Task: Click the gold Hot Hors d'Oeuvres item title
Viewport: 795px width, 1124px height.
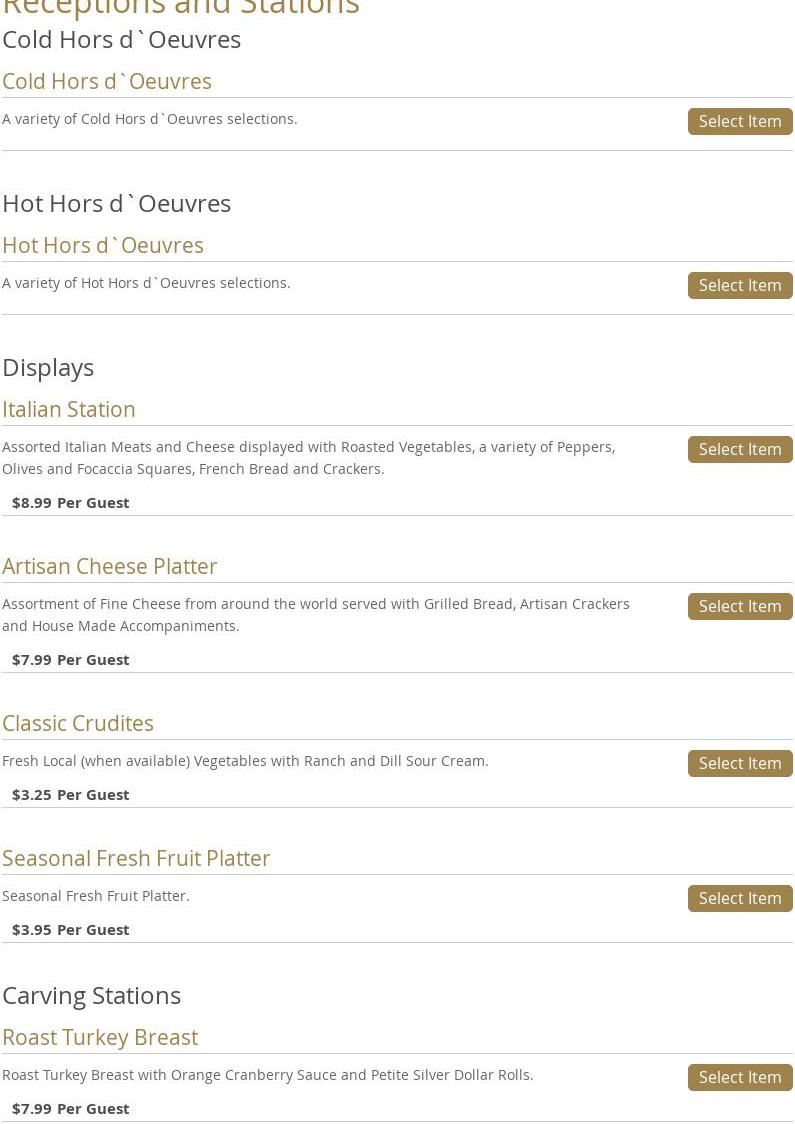Action: click(103, 245)
